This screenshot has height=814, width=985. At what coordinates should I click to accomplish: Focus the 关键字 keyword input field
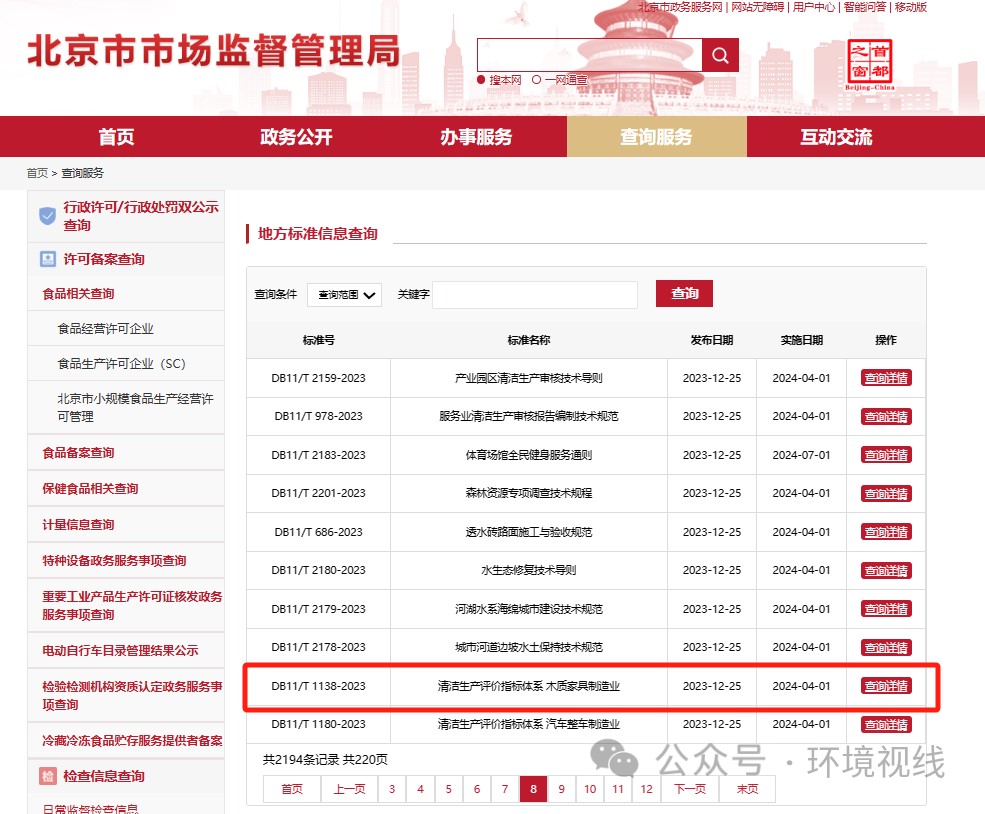tap(535, 295)
